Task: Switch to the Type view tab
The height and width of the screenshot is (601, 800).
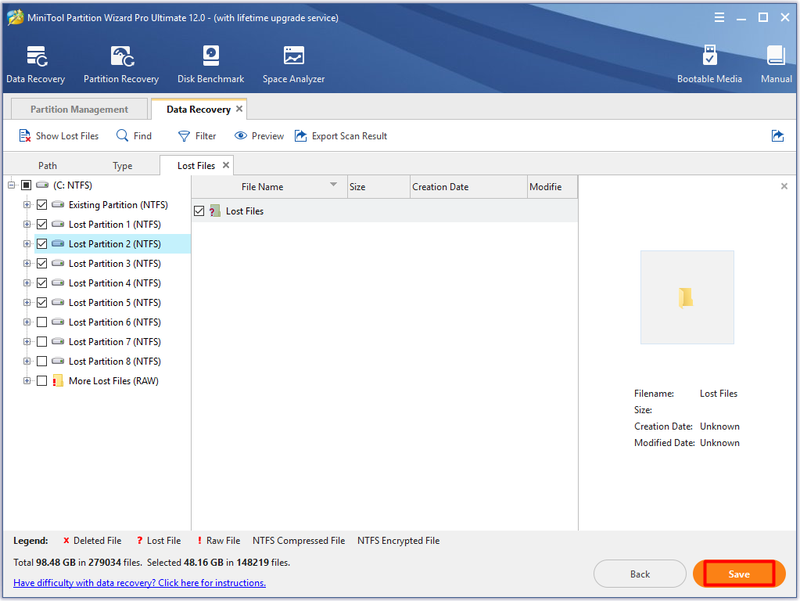Action: pyautogui.click(x=122, y=166)
